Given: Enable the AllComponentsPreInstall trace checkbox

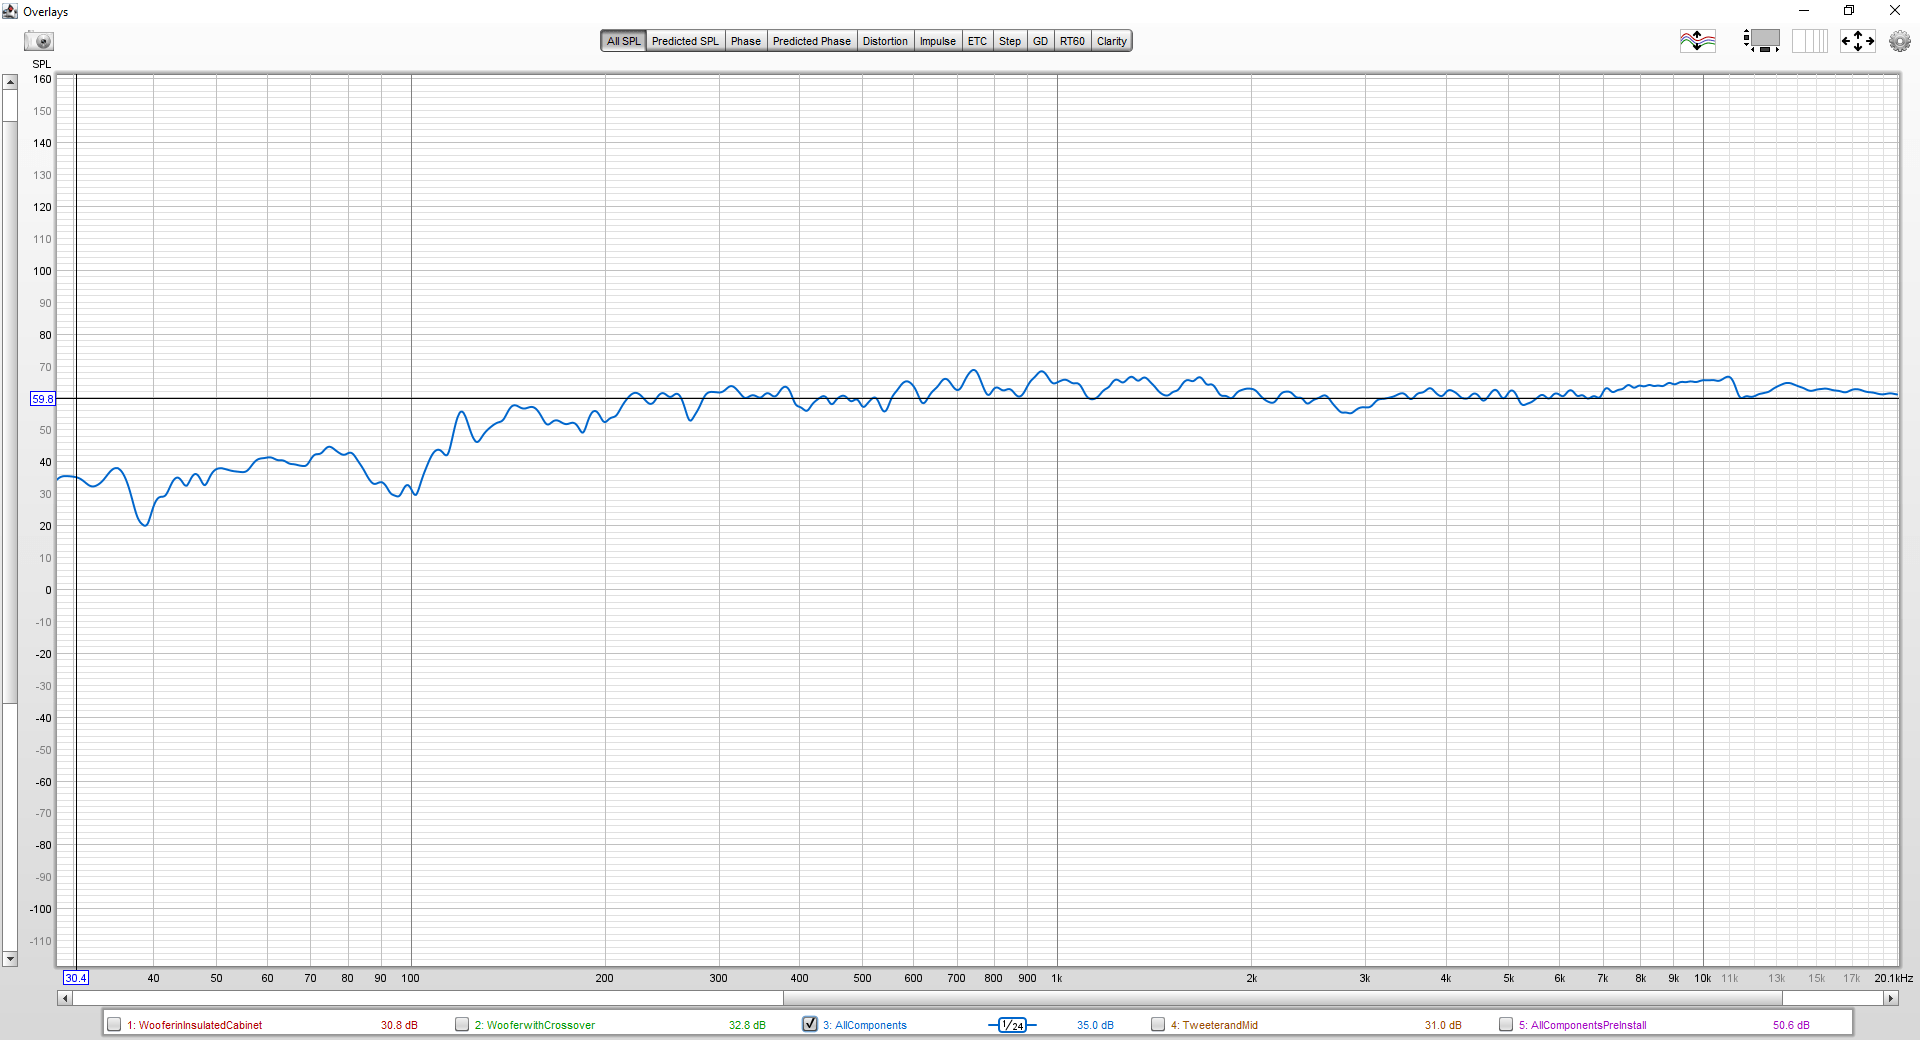Looking at the screenshot, I should point(1506,1024).
